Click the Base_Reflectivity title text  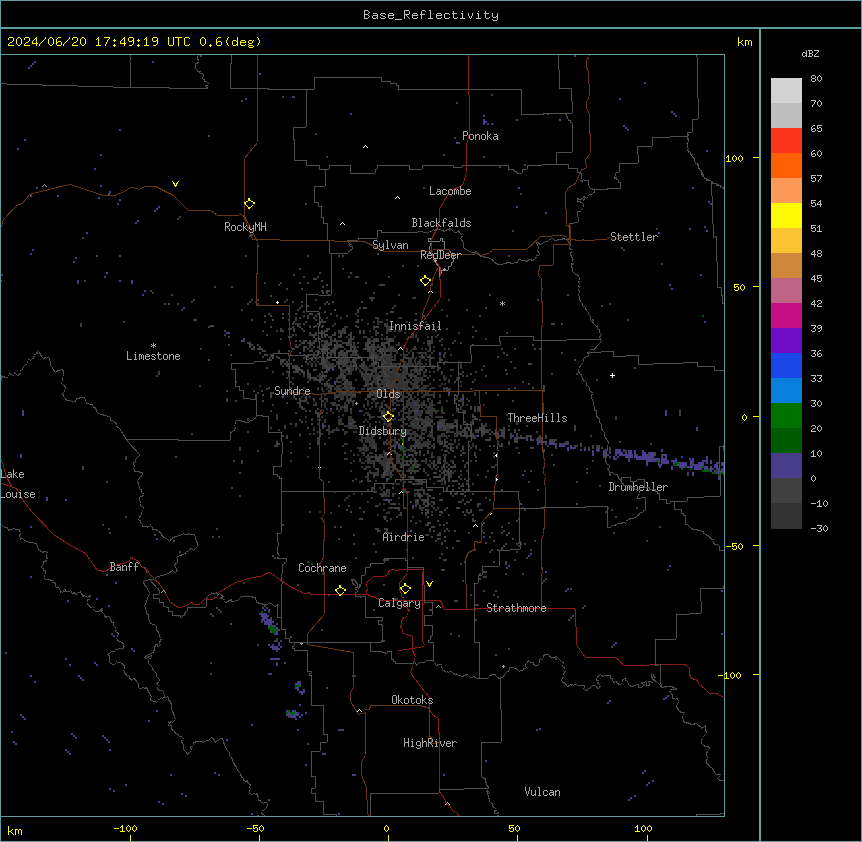(x=431, y=15)
